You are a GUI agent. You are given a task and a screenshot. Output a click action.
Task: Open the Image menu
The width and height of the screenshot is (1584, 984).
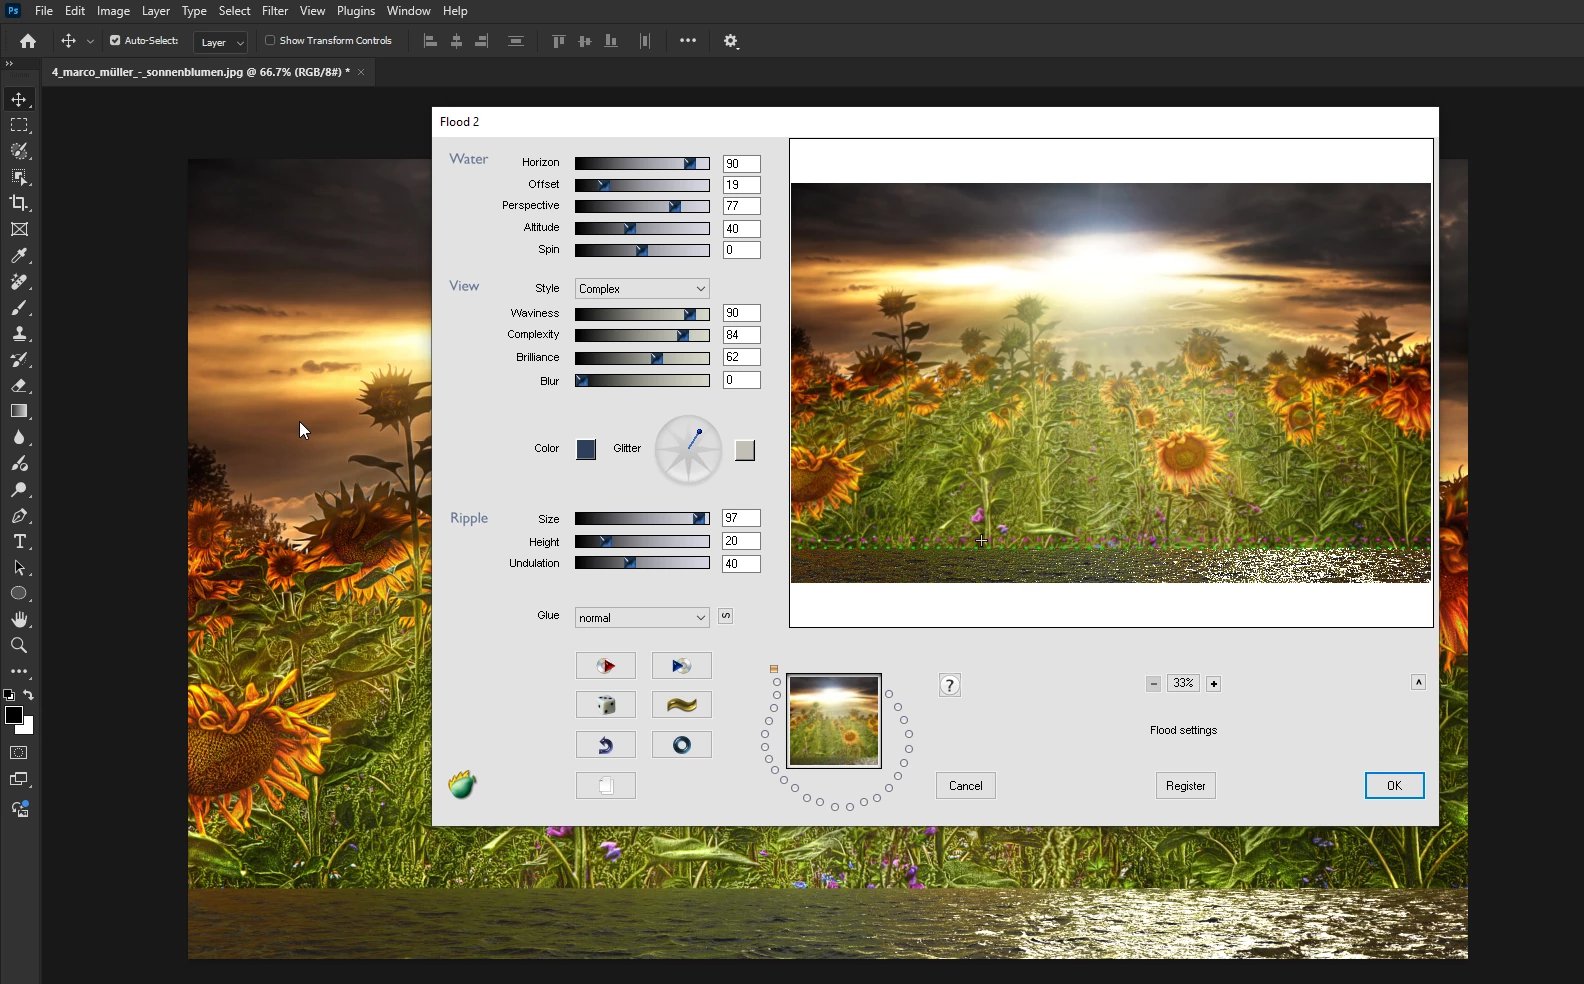[113, 11]
